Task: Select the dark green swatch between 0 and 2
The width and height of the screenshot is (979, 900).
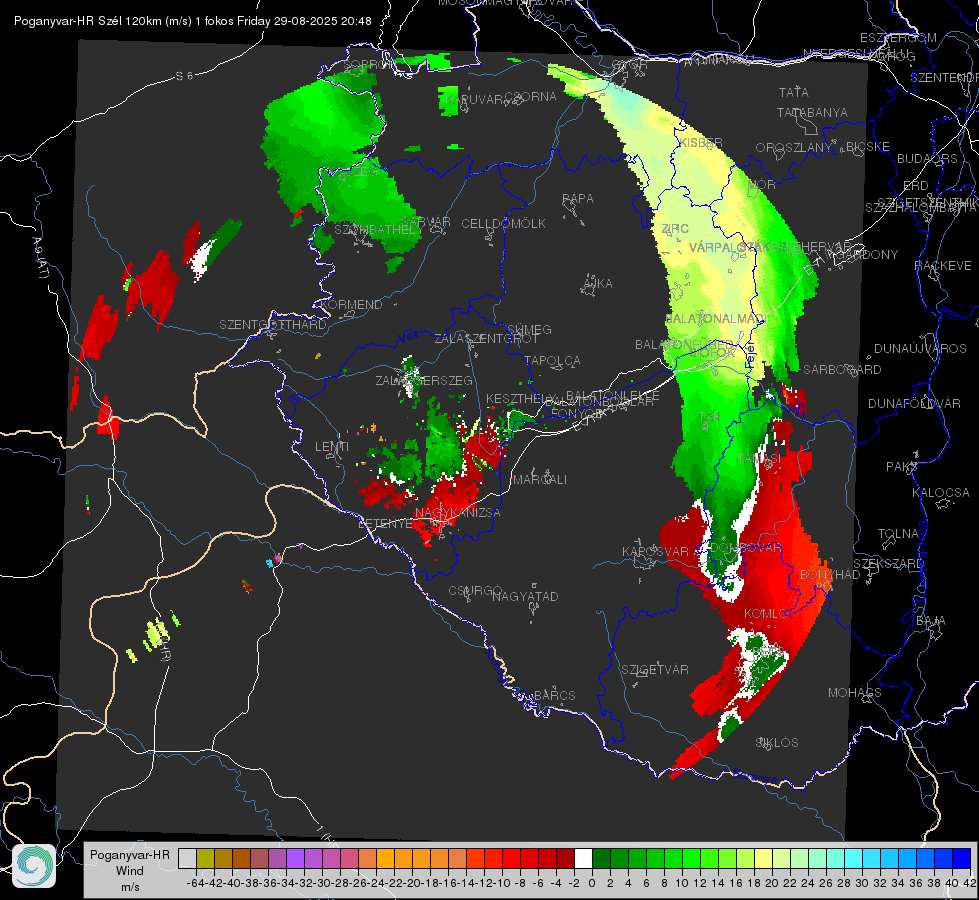Action: point(601,858)
